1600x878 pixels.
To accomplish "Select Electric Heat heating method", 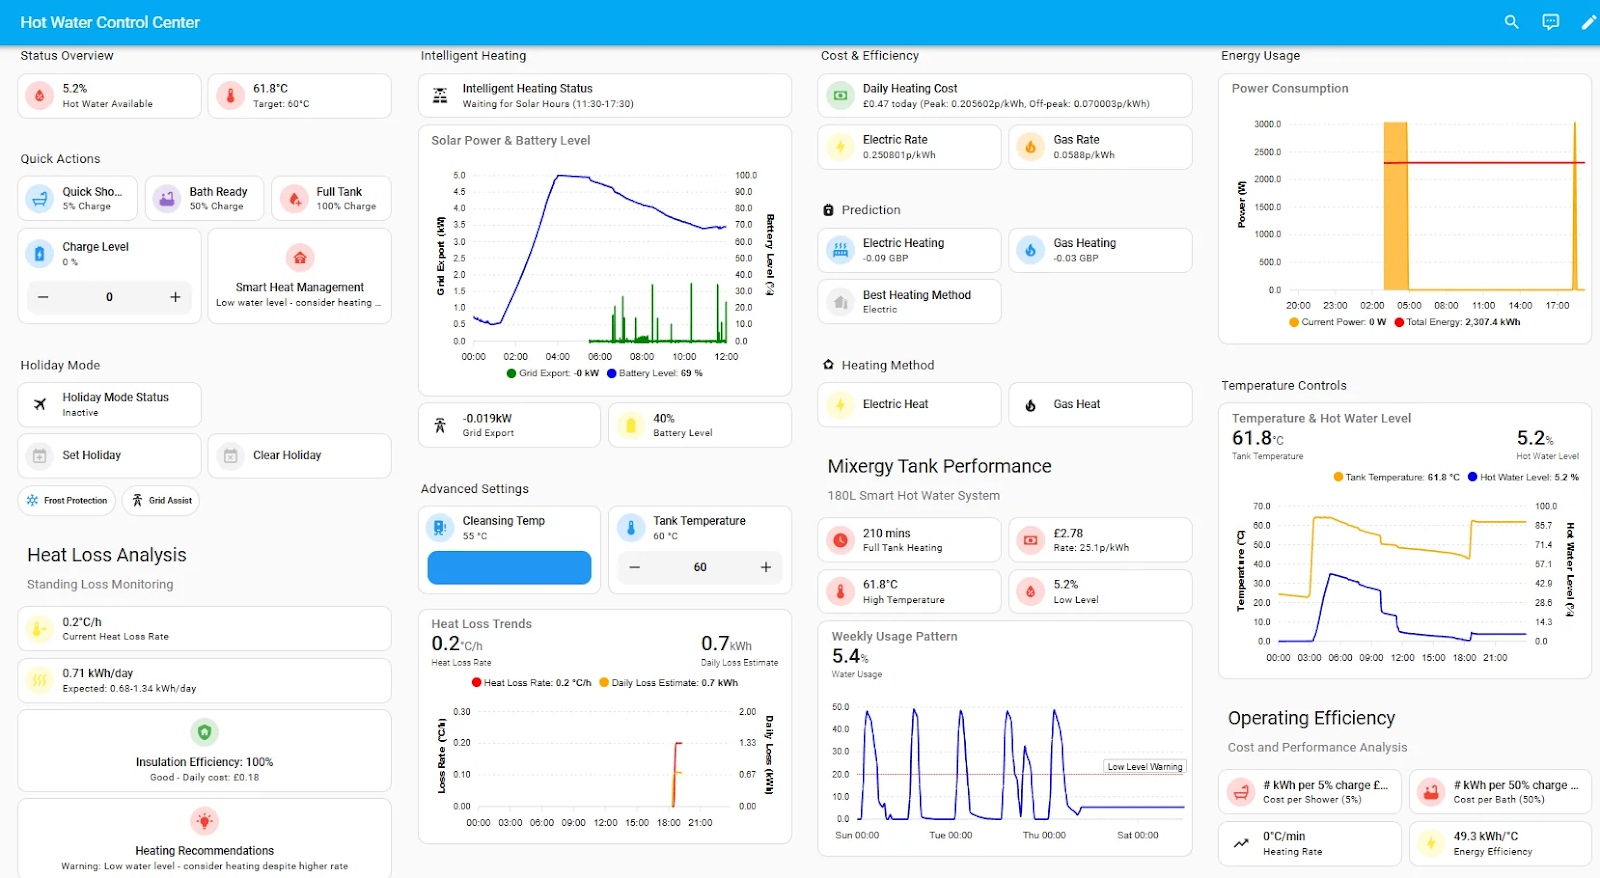I will 909,404.
